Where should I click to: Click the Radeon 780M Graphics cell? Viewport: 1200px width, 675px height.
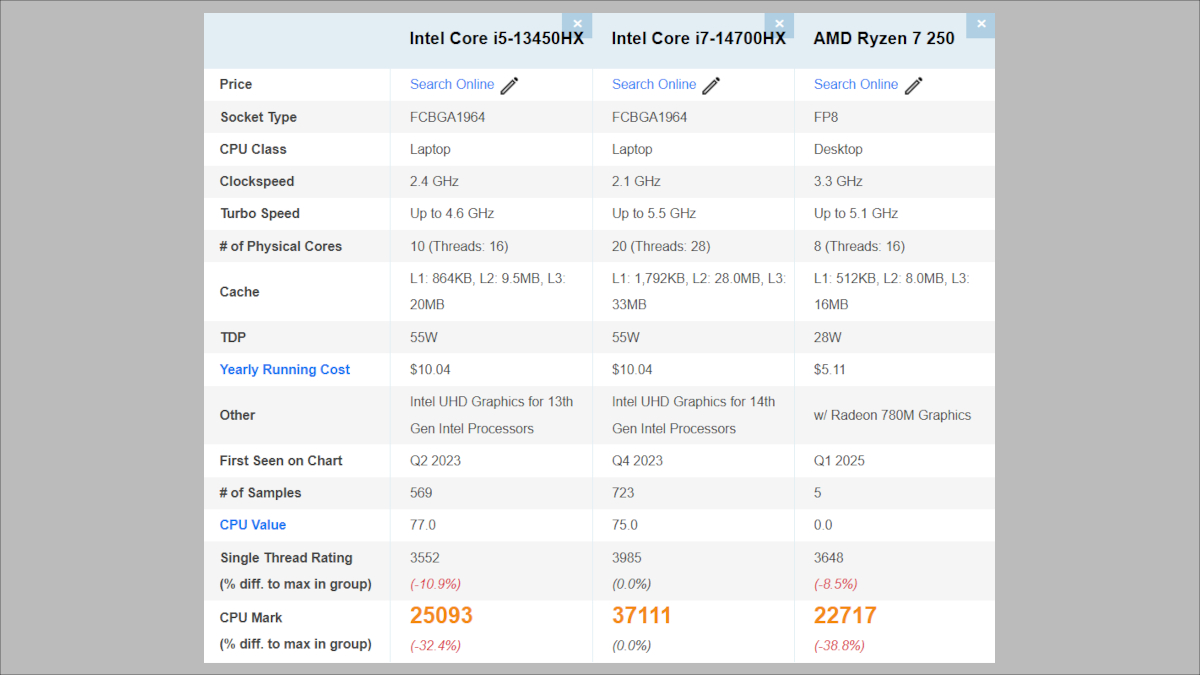point(892,415)
